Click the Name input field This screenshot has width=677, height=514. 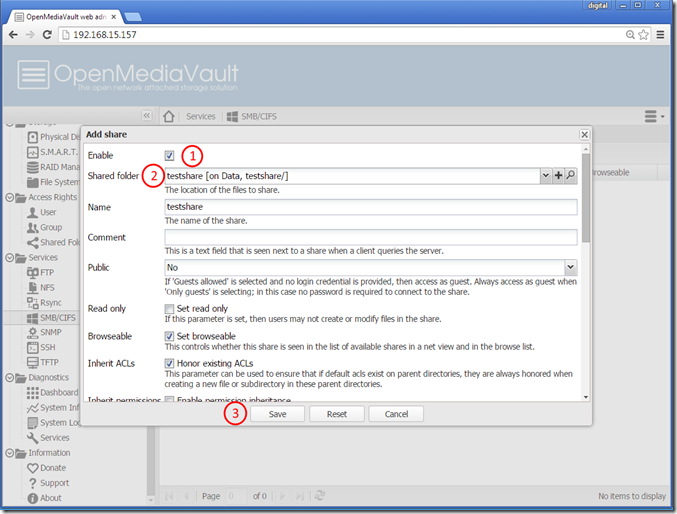click(370, 207)
